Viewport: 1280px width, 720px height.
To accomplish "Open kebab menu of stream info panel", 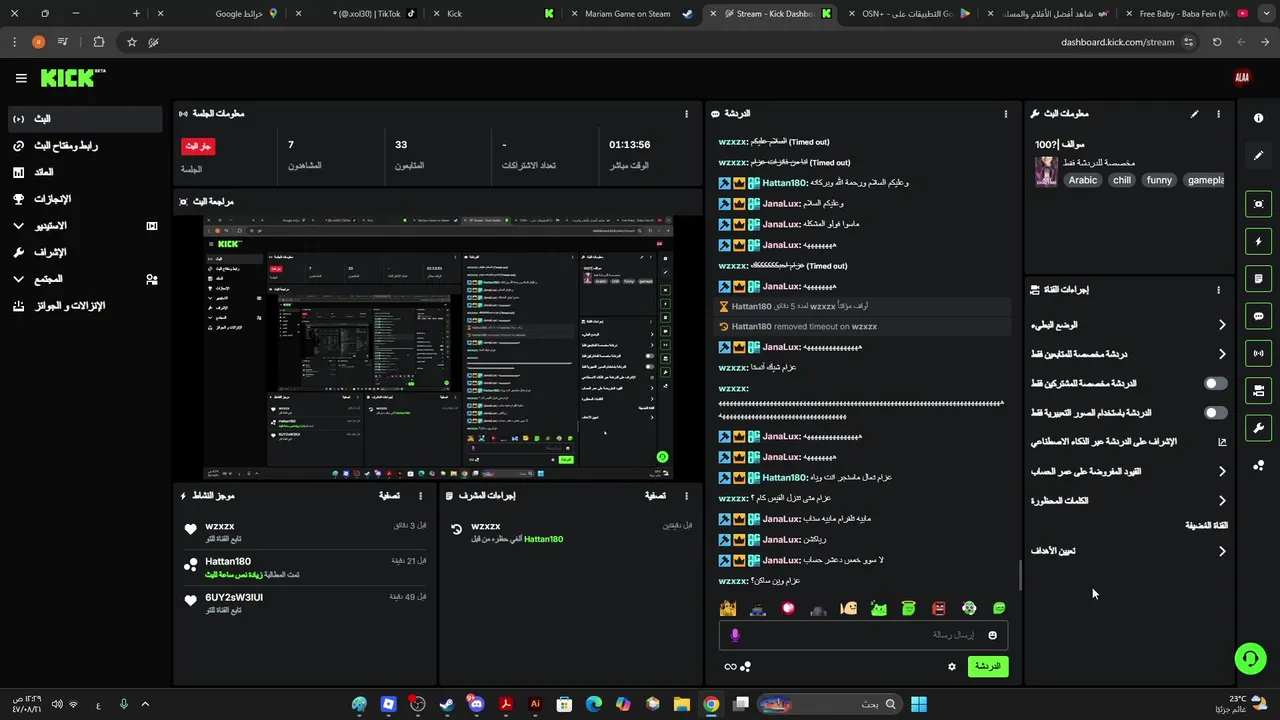I will pos(1218,114).
